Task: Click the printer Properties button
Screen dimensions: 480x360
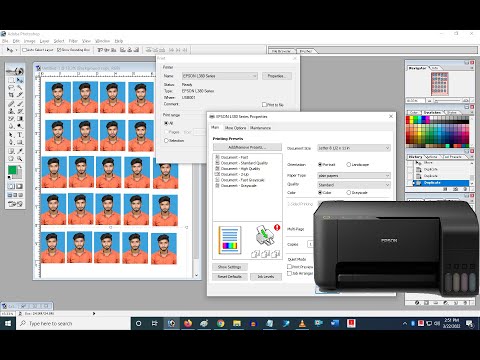Action: [x=277, y=76]
